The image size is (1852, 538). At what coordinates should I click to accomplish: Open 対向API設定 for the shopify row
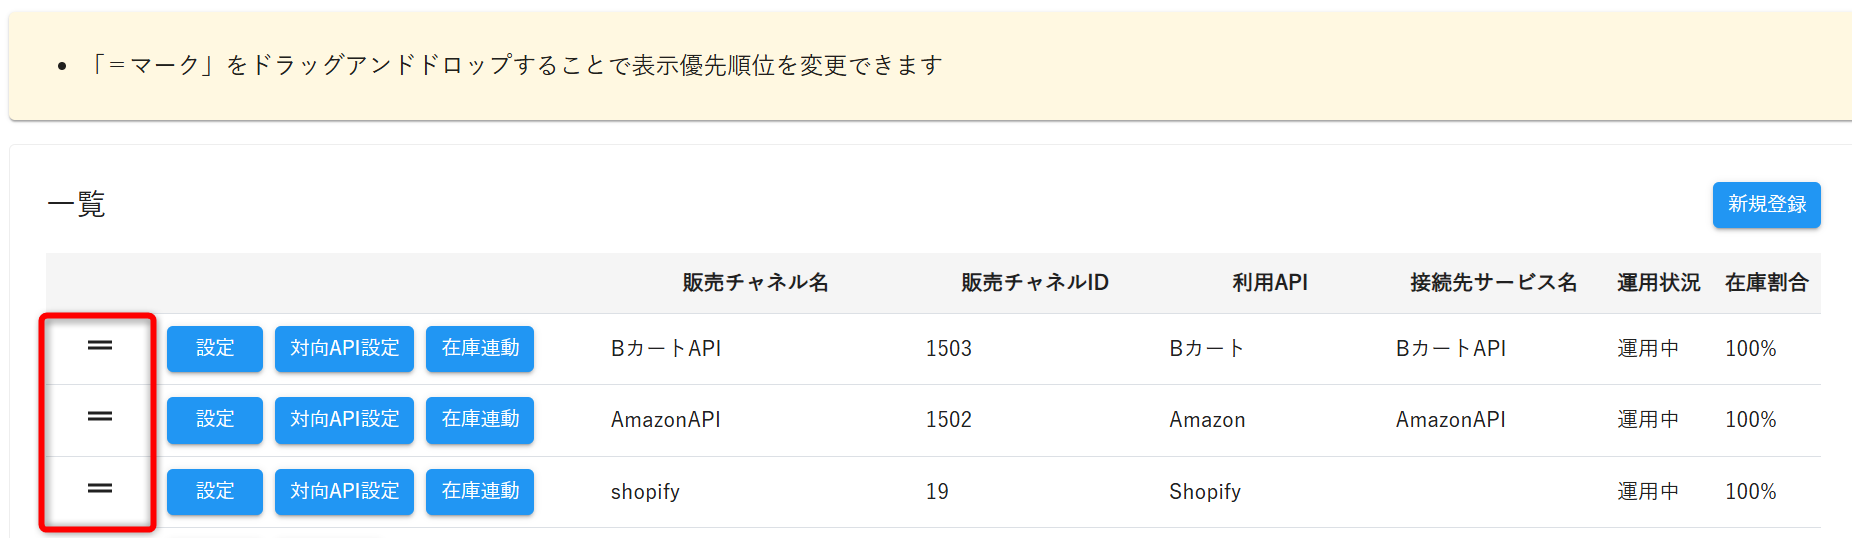[344, 492]
